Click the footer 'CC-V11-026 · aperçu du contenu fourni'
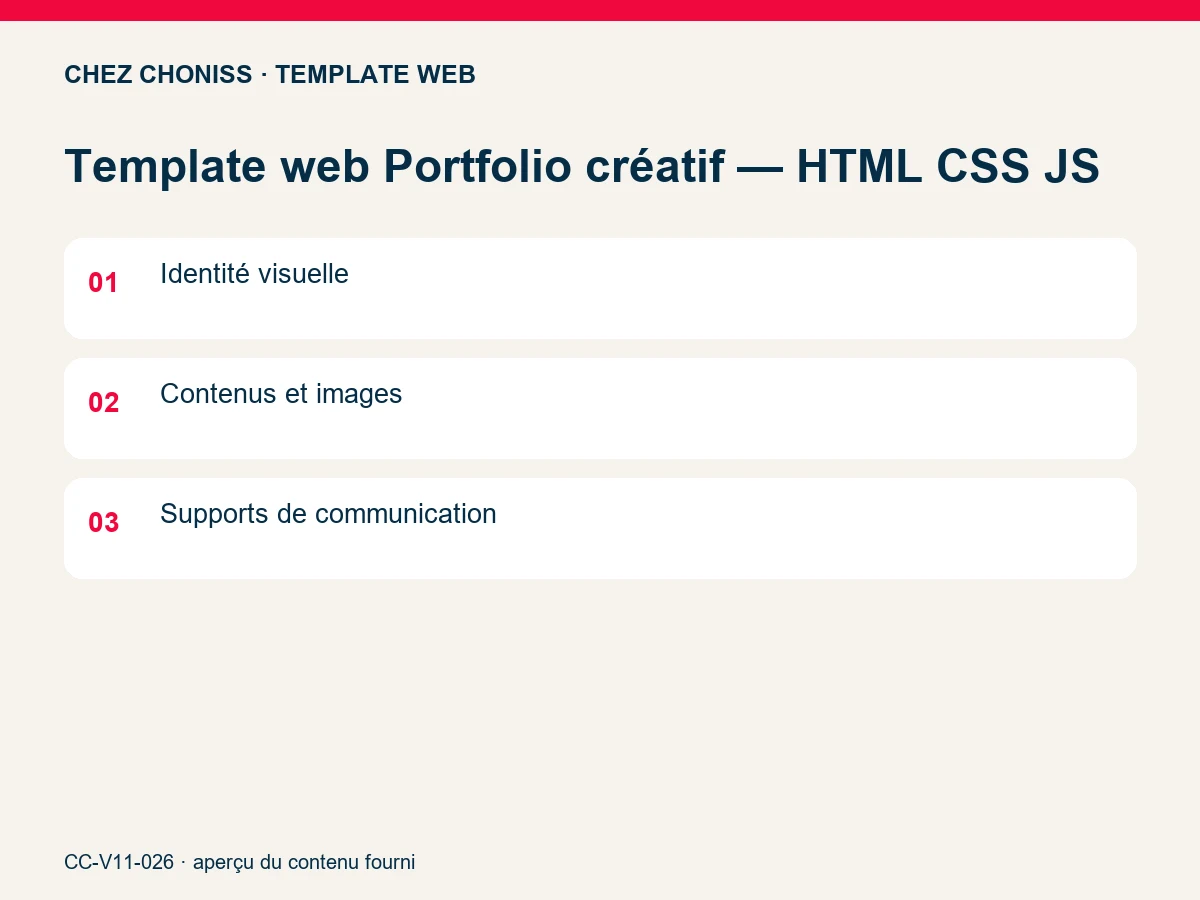The height and width of the screenshot is (900, 1200). pyautogui.click(x=239, y=862)
